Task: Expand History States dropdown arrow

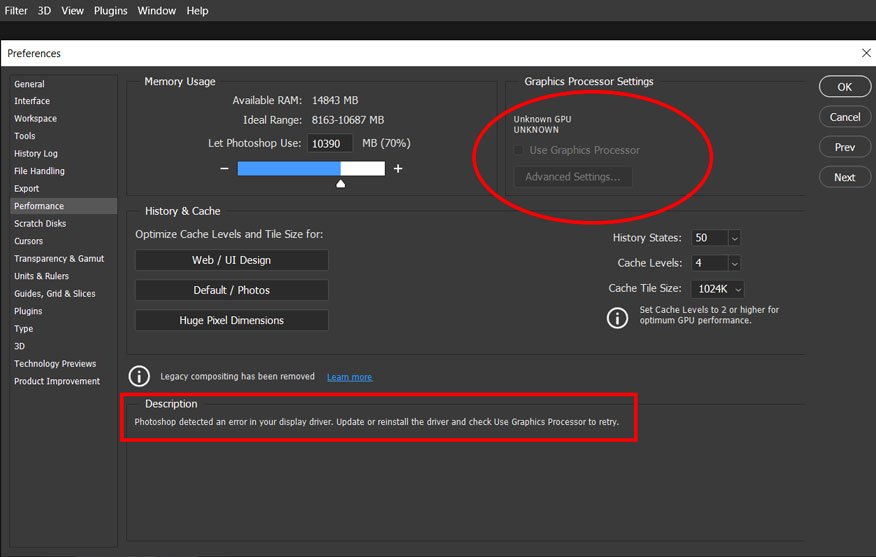Action: (x=735, y=238)
